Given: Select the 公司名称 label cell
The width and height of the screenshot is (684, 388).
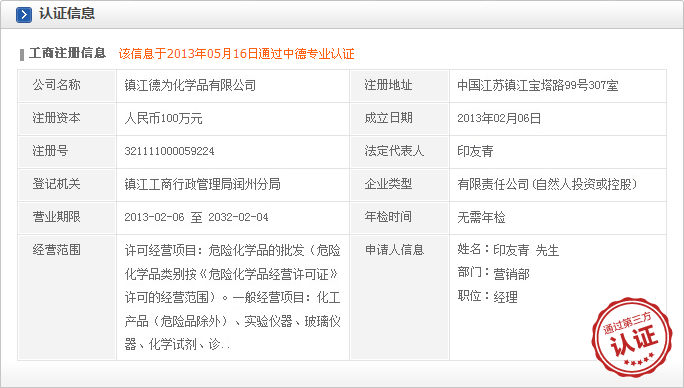Looking at the screenshot, I should pyautogui.click(x=67, y=86).
